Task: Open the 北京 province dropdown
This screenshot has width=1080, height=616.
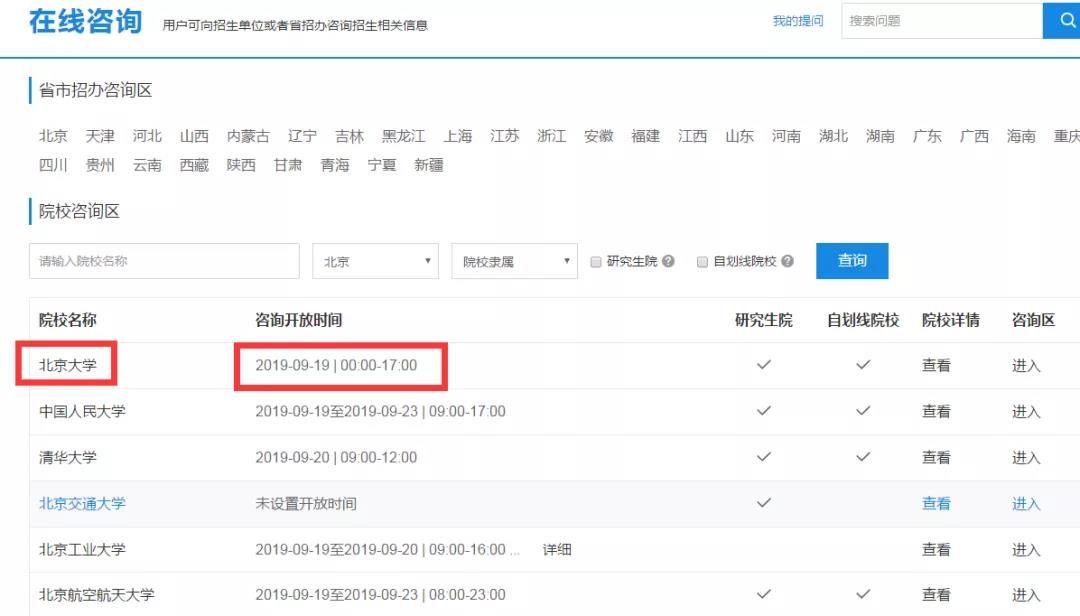Action: [376, 261]
